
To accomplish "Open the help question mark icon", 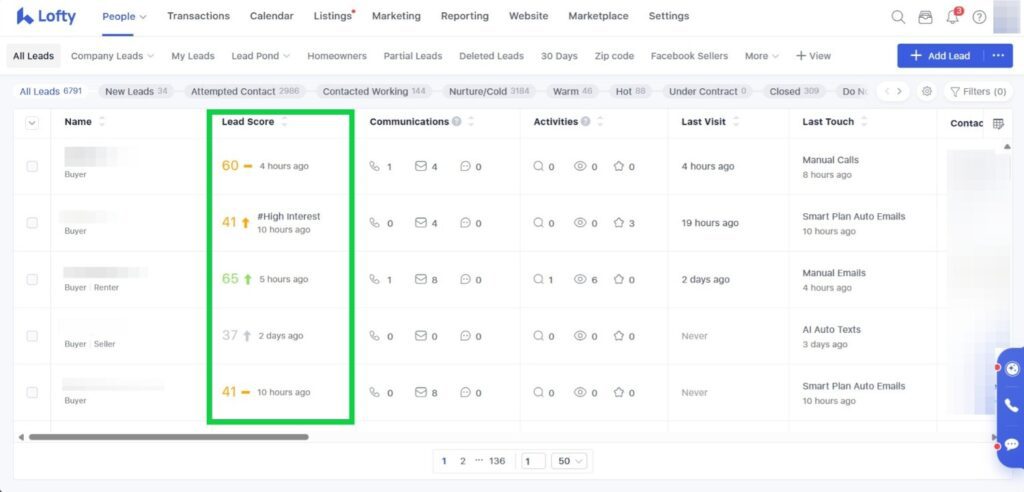I will 979,17.
